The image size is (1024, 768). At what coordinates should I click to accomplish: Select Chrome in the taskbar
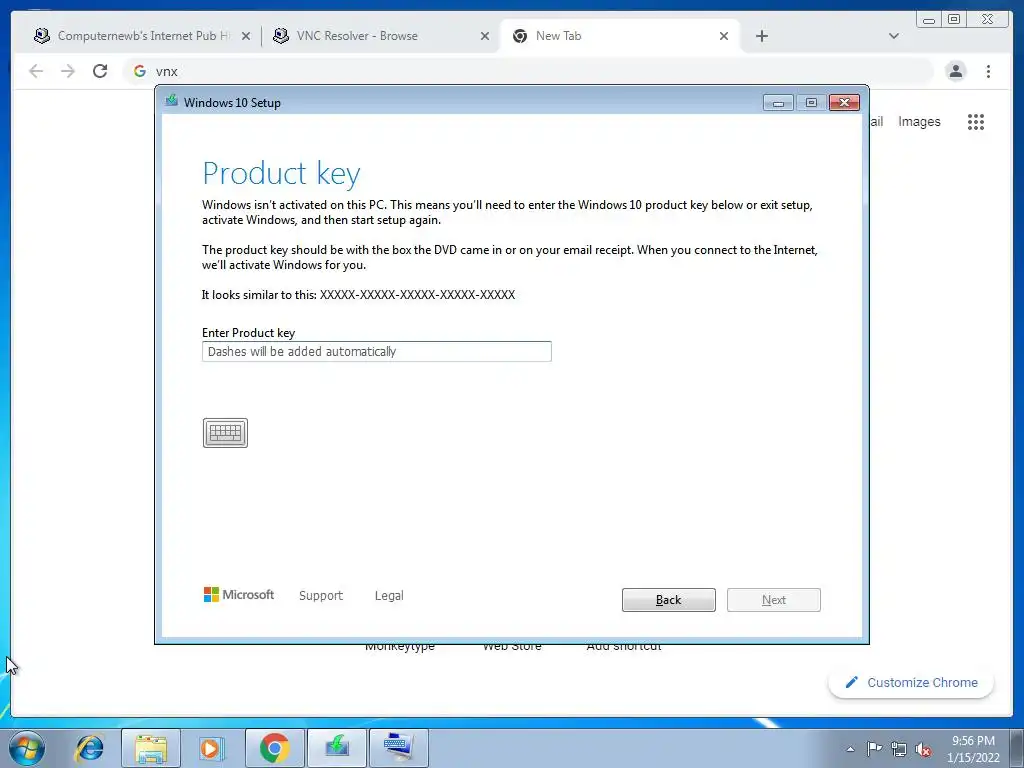(x=274, y=748)
